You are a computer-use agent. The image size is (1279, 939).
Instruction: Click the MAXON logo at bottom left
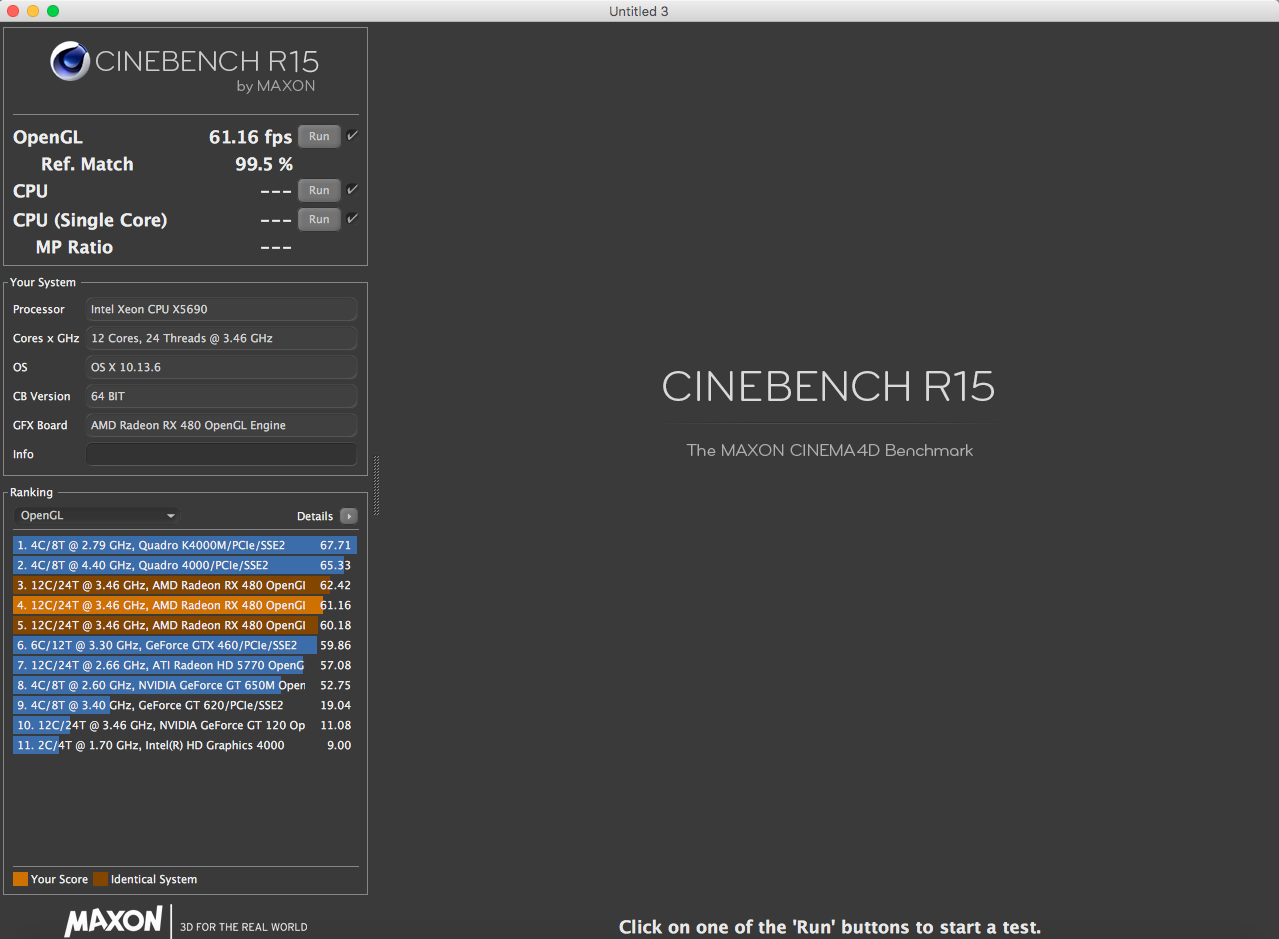113,921
